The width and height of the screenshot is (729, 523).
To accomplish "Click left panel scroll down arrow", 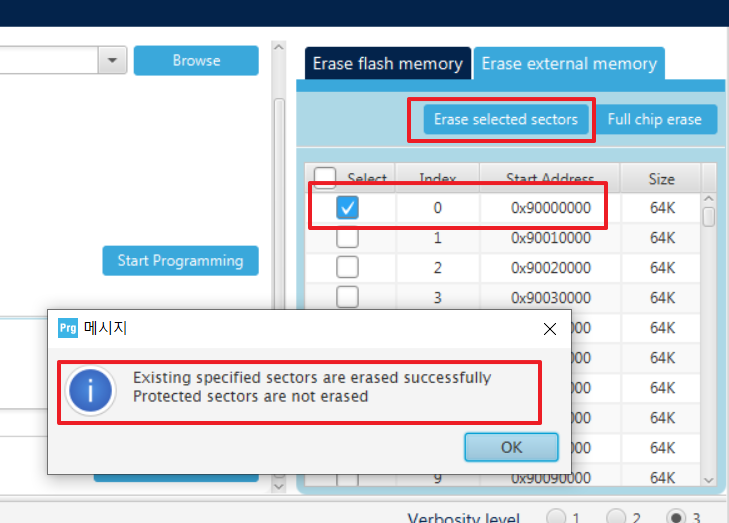I will click(278, 486).
